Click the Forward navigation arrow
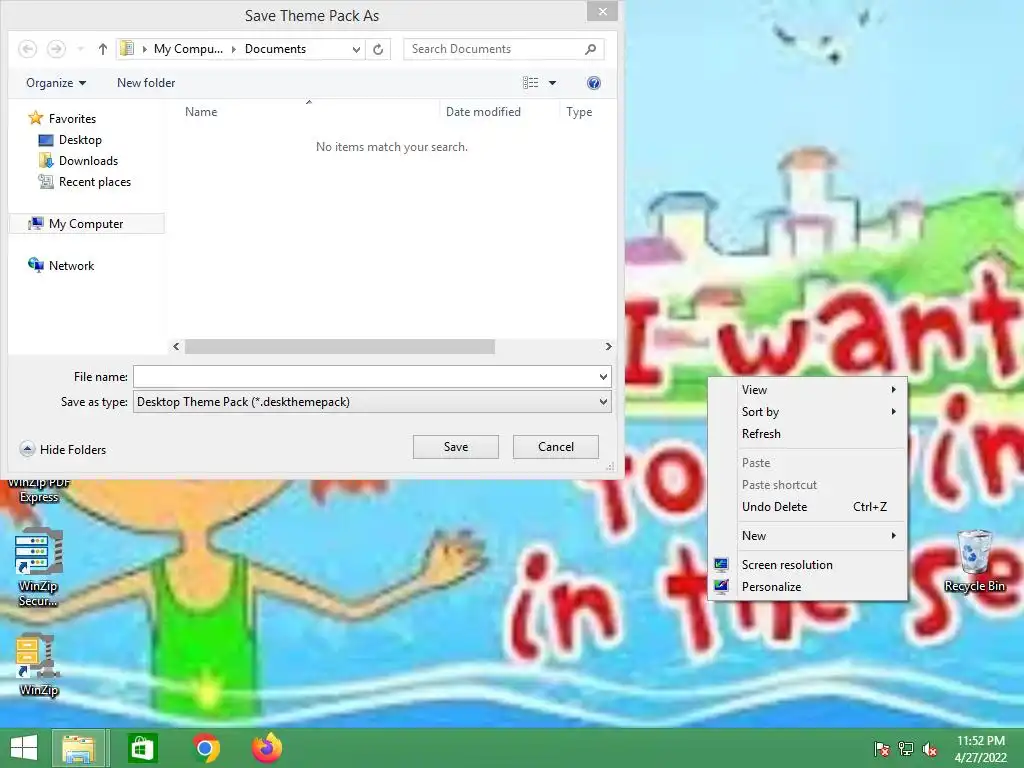1024x768 pixels. 56,49
